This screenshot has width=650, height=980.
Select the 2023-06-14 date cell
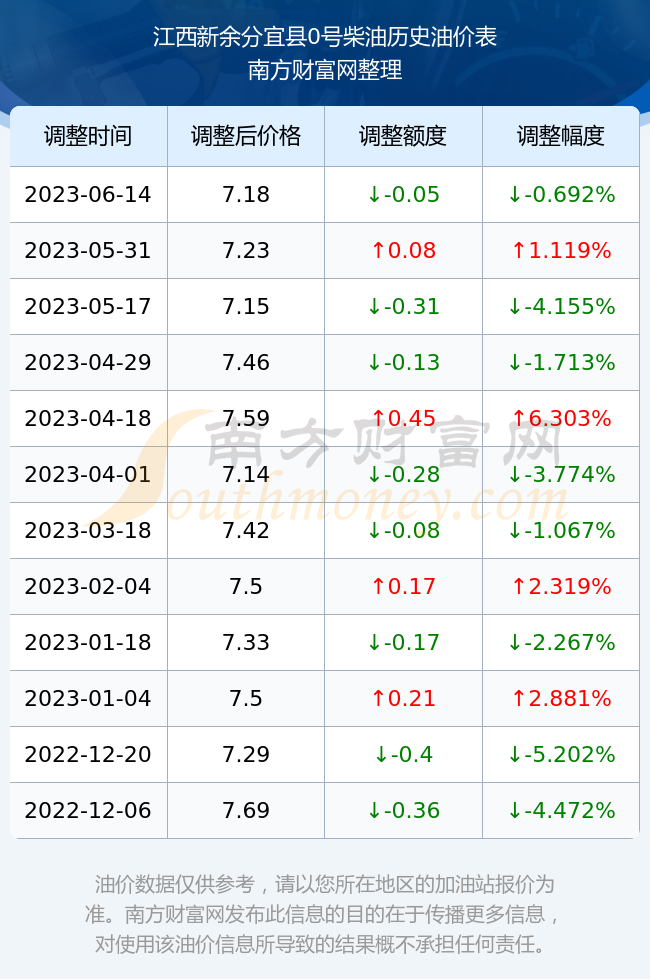88,194
